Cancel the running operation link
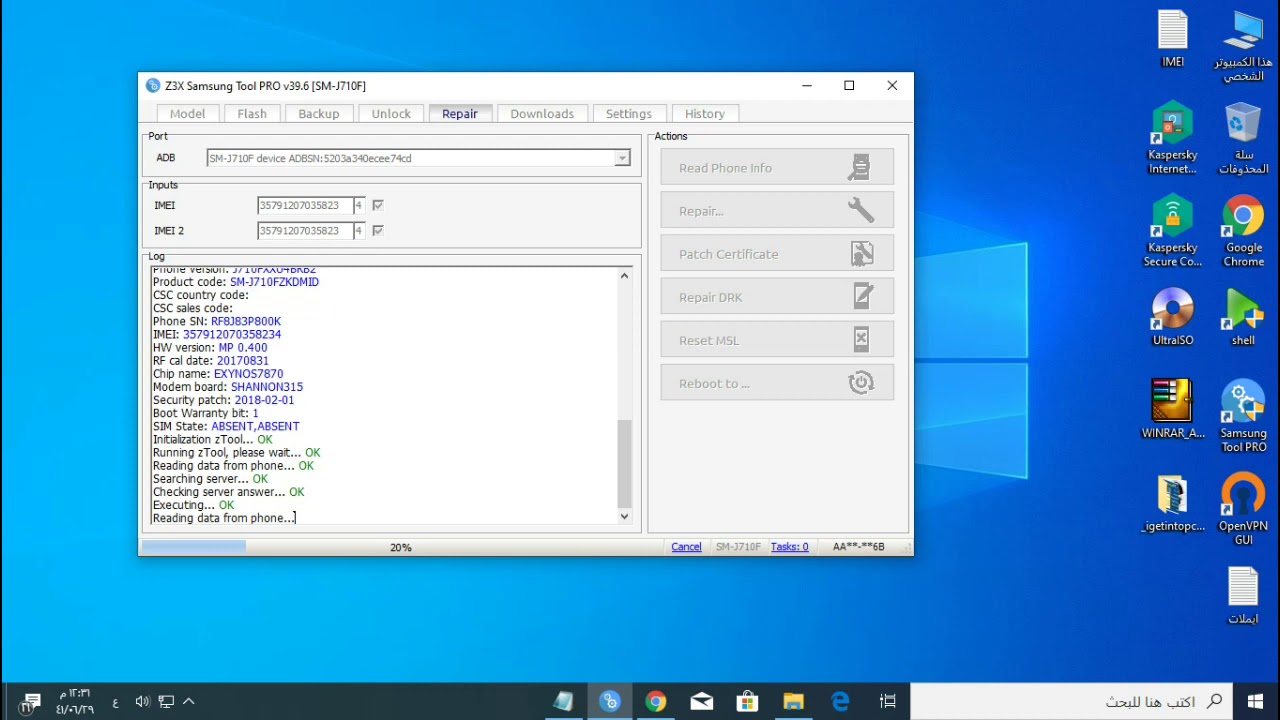 (686, 547)
